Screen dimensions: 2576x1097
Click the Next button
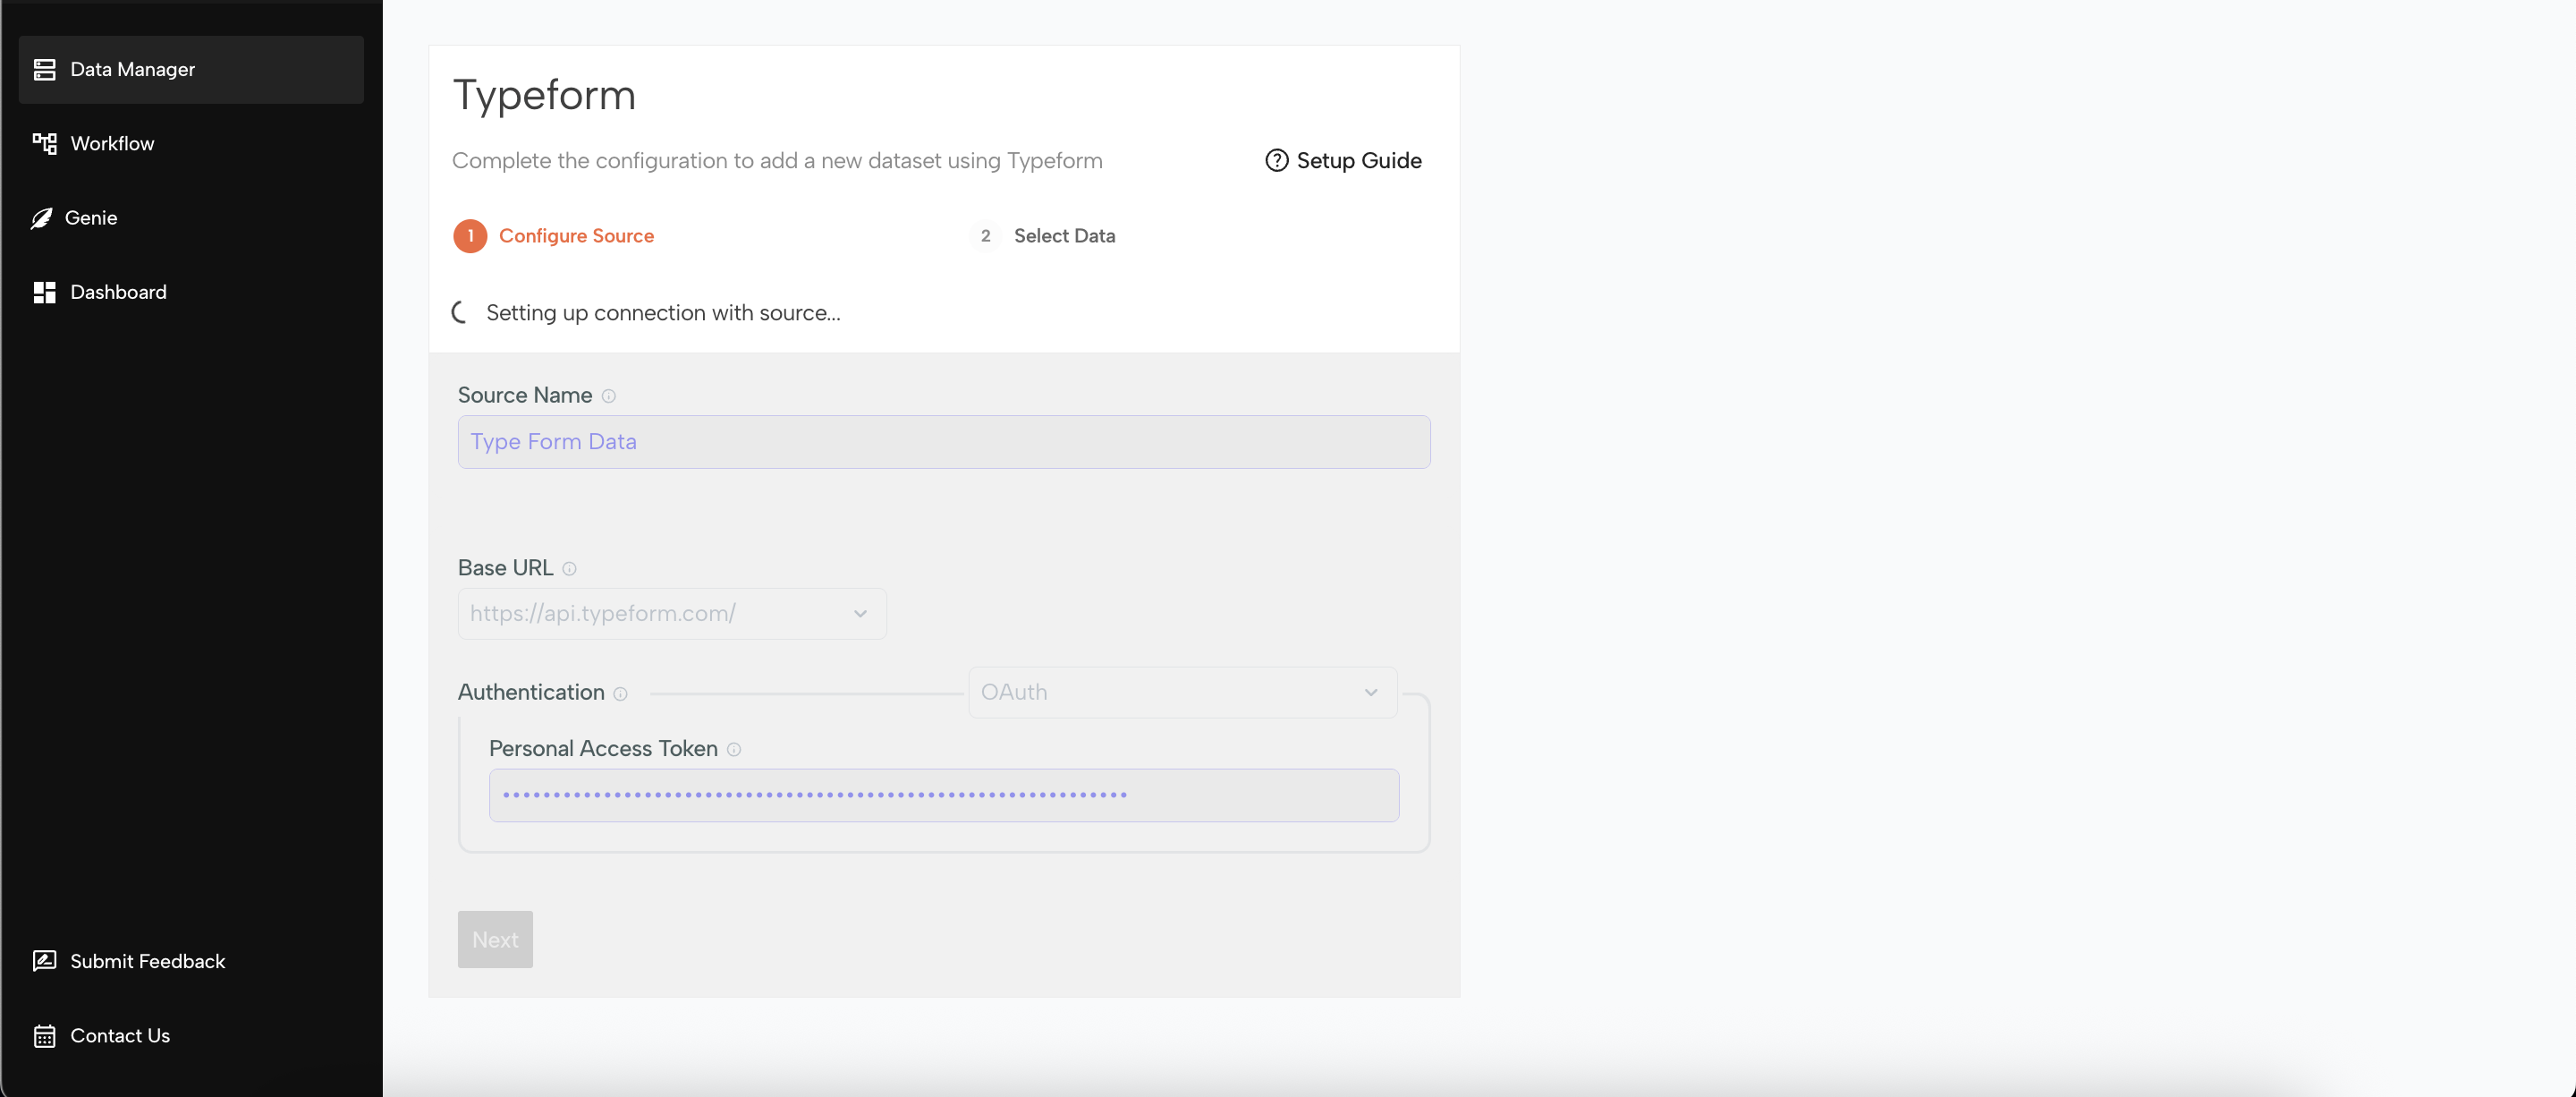495,939
